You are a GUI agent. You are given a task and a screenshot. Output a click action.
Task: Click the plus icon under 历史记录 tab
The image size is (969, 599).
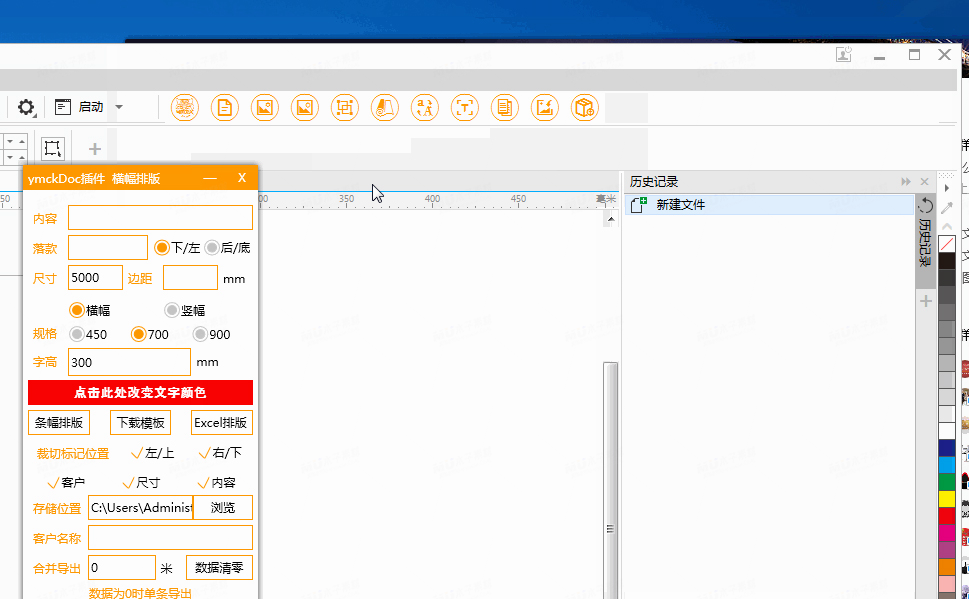coord(926,301)
